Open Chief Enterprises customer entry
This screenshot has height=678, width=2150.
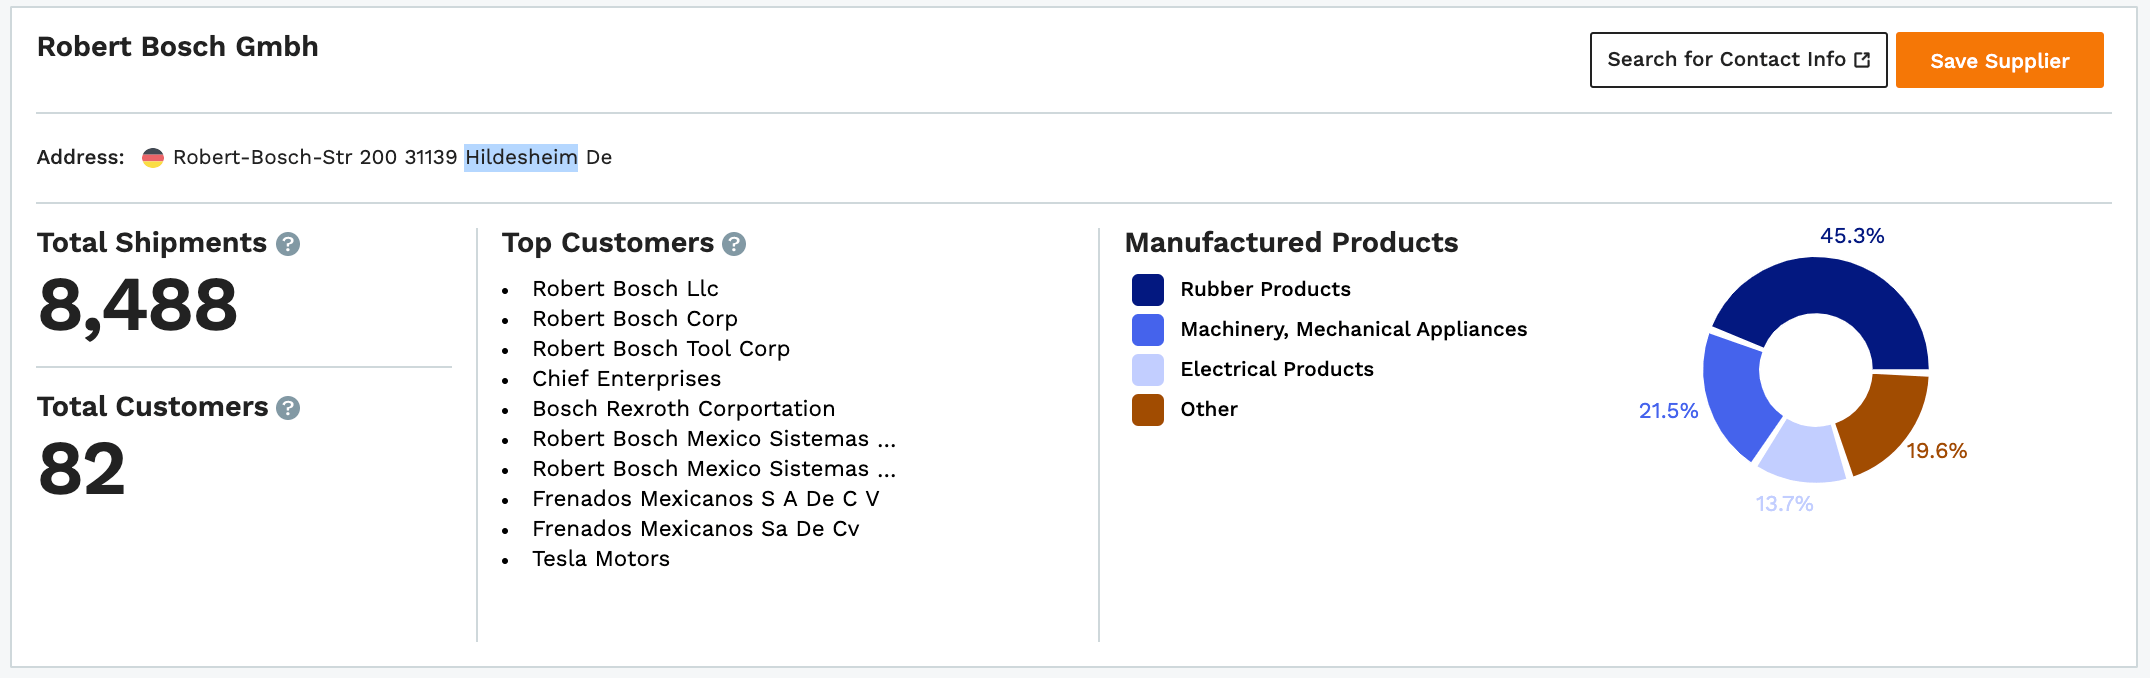click(x=626, y=379)
